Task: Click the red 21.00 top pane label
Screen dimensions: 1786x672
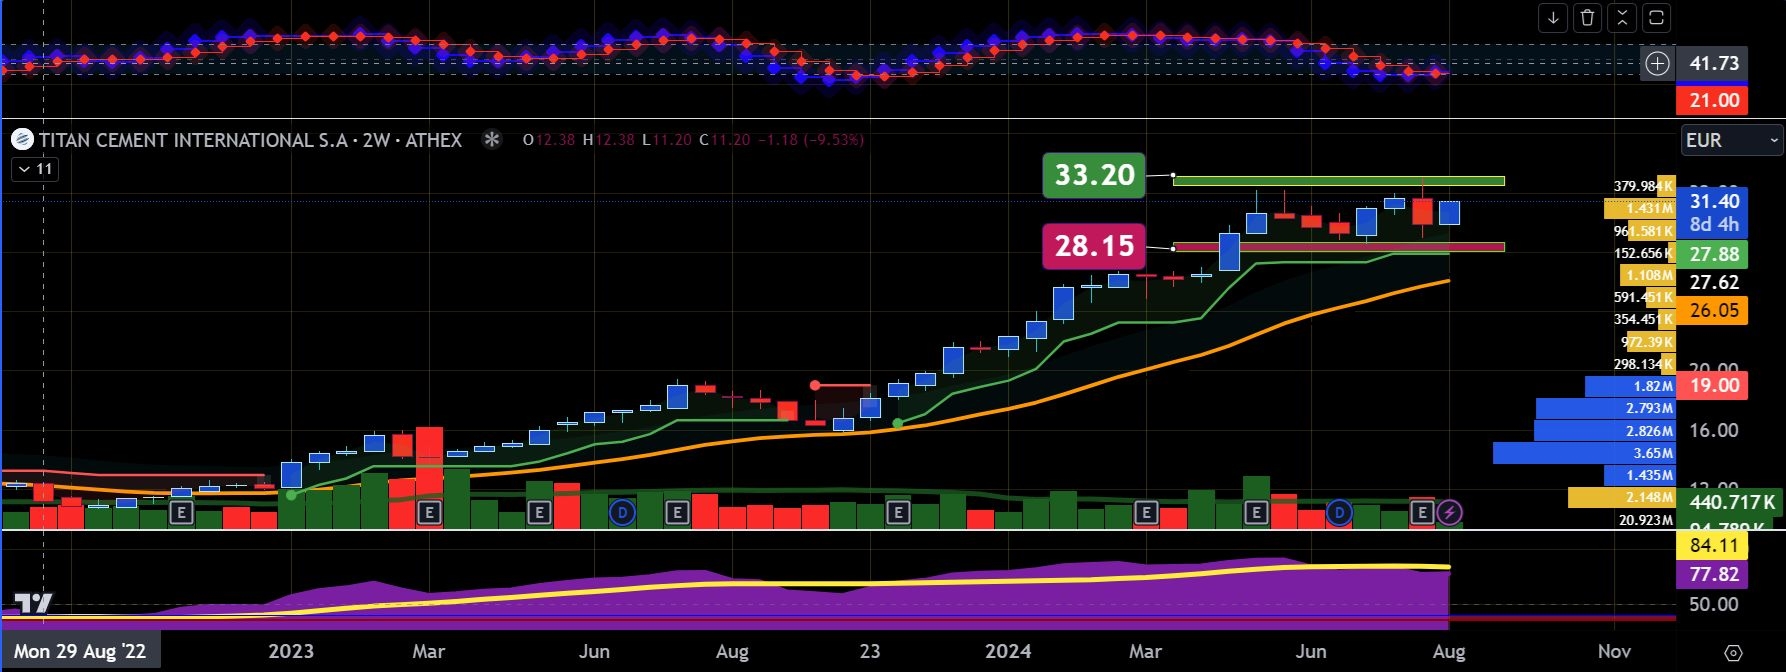Action: pyautogui.click(x=1714, y=100)
